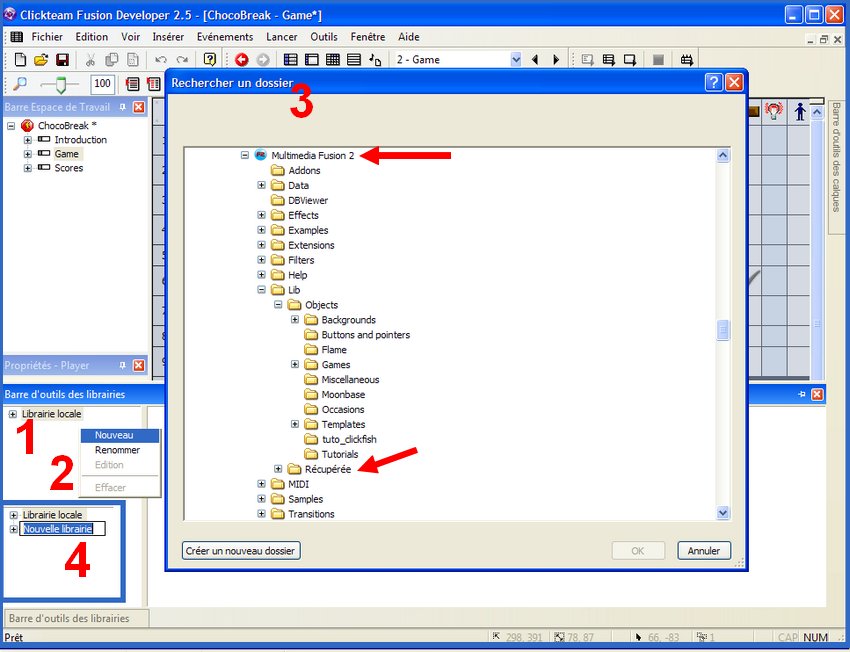Click the Run frame icon
This screenshot has height=652, width=850.
[629, 60]
